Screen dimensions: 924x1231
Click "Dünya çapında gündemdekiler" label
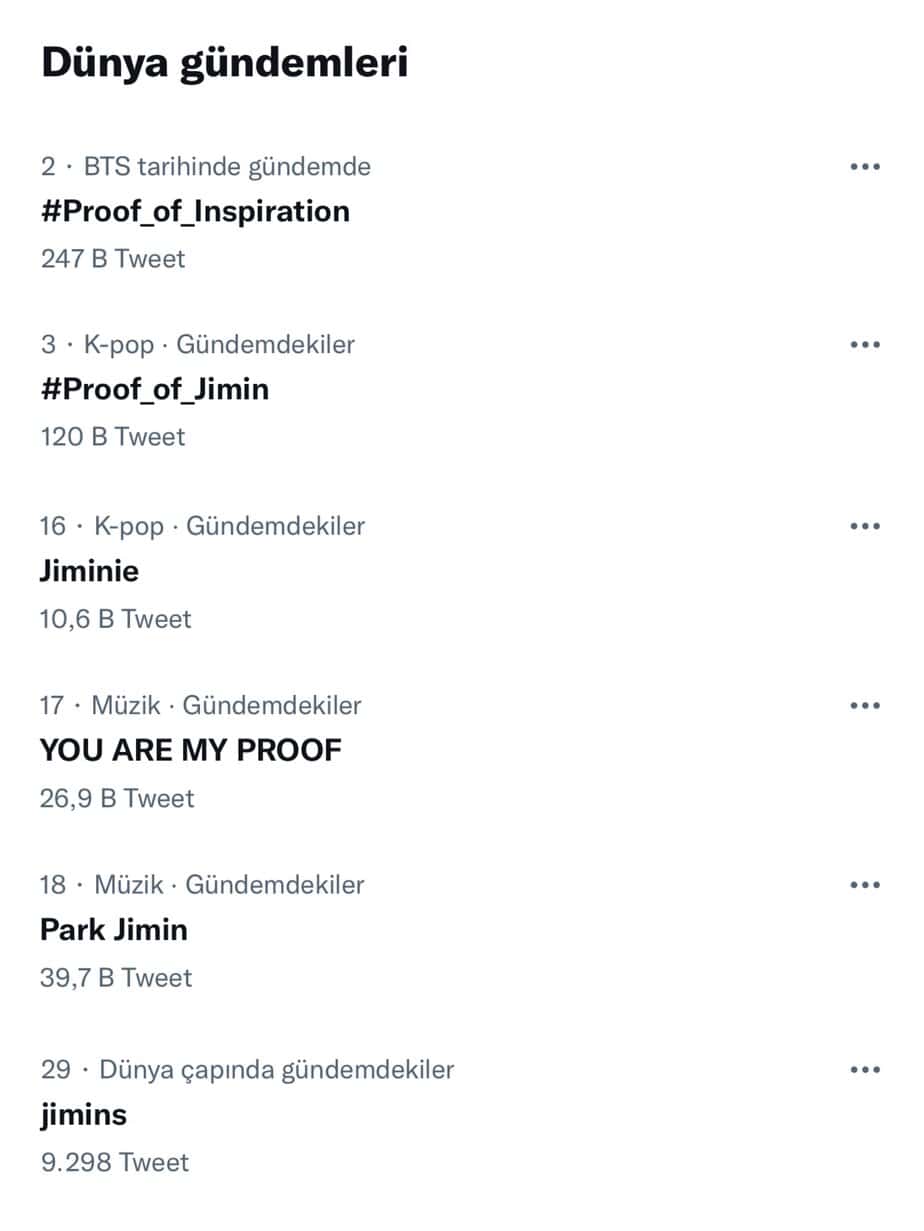click(x=276, y=1070)
